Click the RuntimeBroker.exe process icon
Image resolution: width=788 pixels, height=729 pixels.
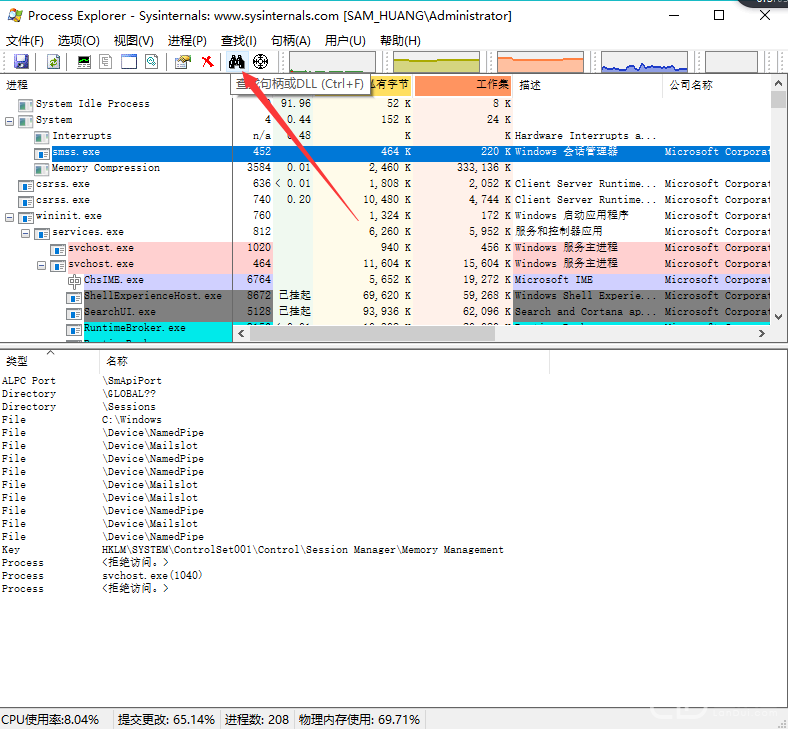point(74,330)
